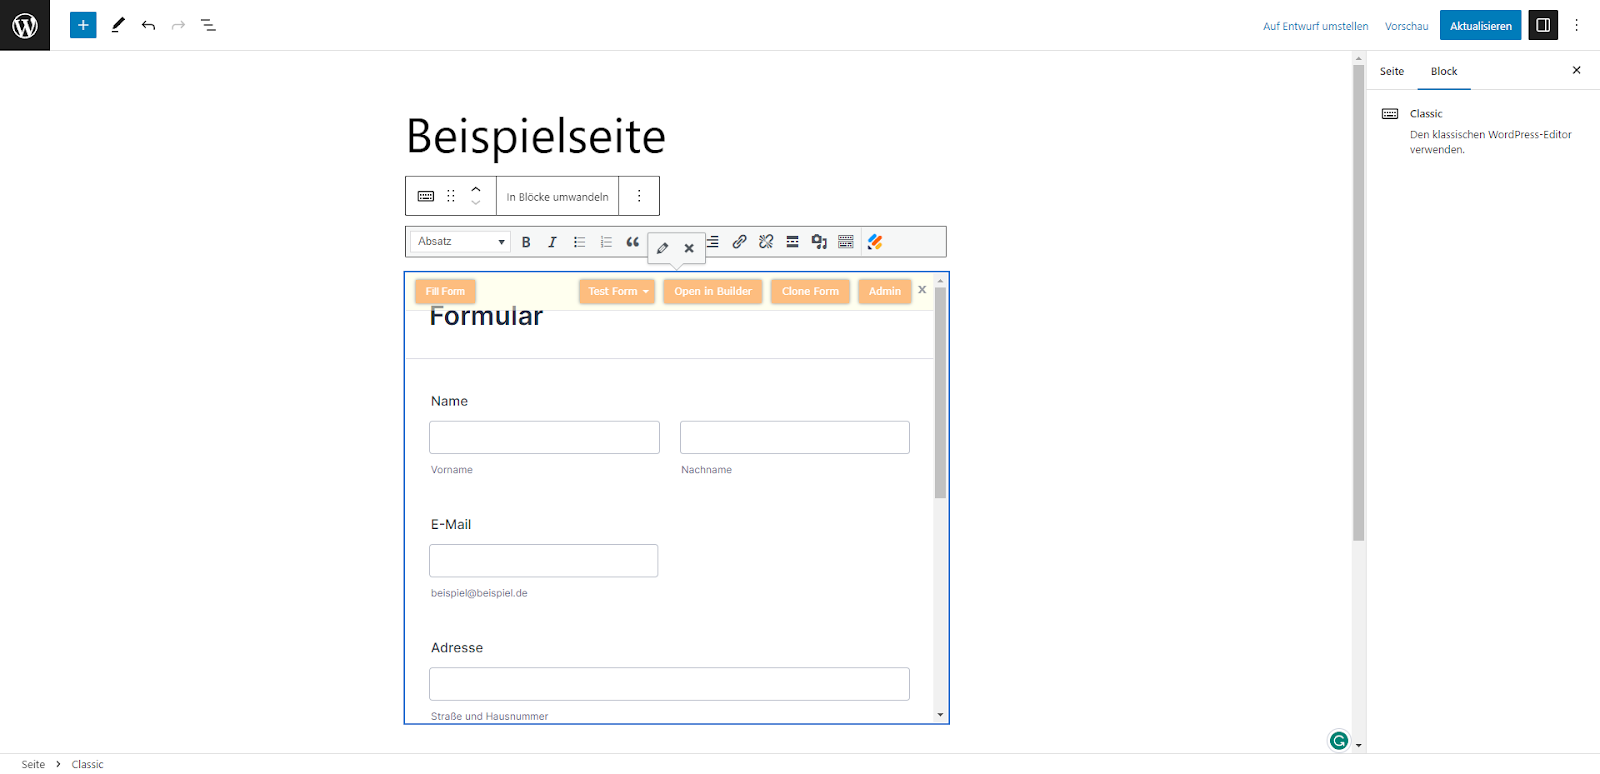The height and width of the screenshot is (774, 1600).
Task: Toggle bold formatting in classic toolbar
Action: click(x=526, y=242)
